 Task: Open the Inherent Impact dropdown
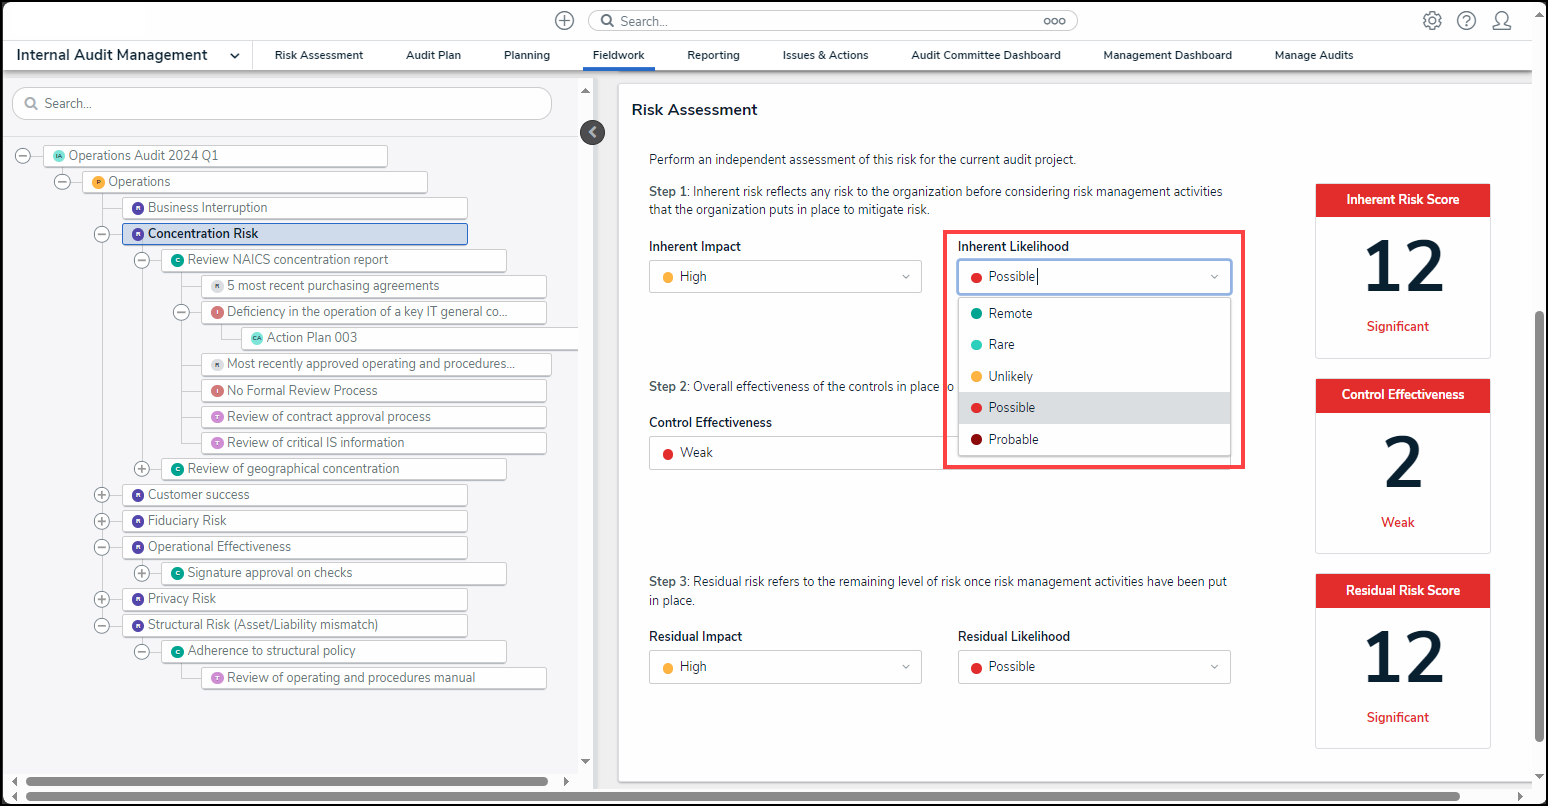coord(785,277)
